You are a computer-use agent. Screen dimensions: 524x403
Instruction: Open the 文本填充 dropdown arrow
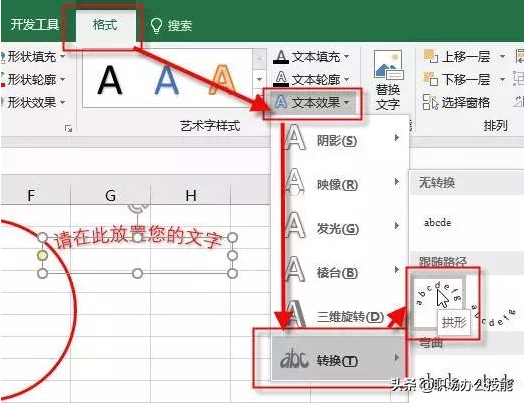[x=346, y=57]
